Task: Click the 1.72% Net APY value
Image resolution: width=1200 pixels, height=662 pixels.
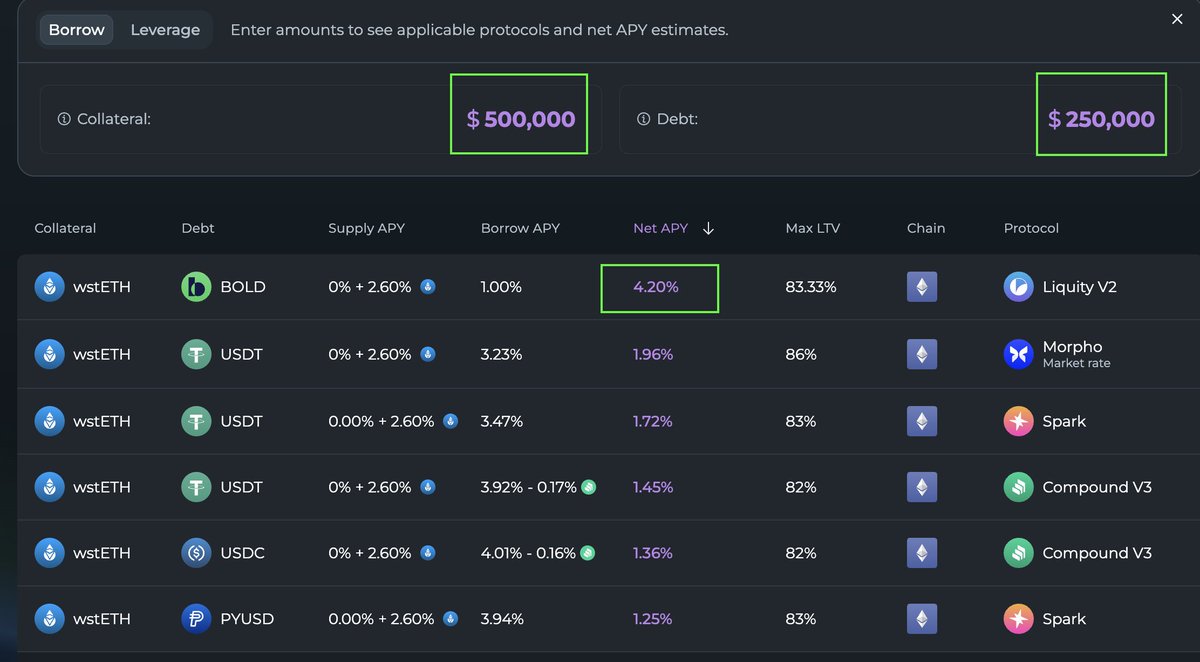Action: 653,421
